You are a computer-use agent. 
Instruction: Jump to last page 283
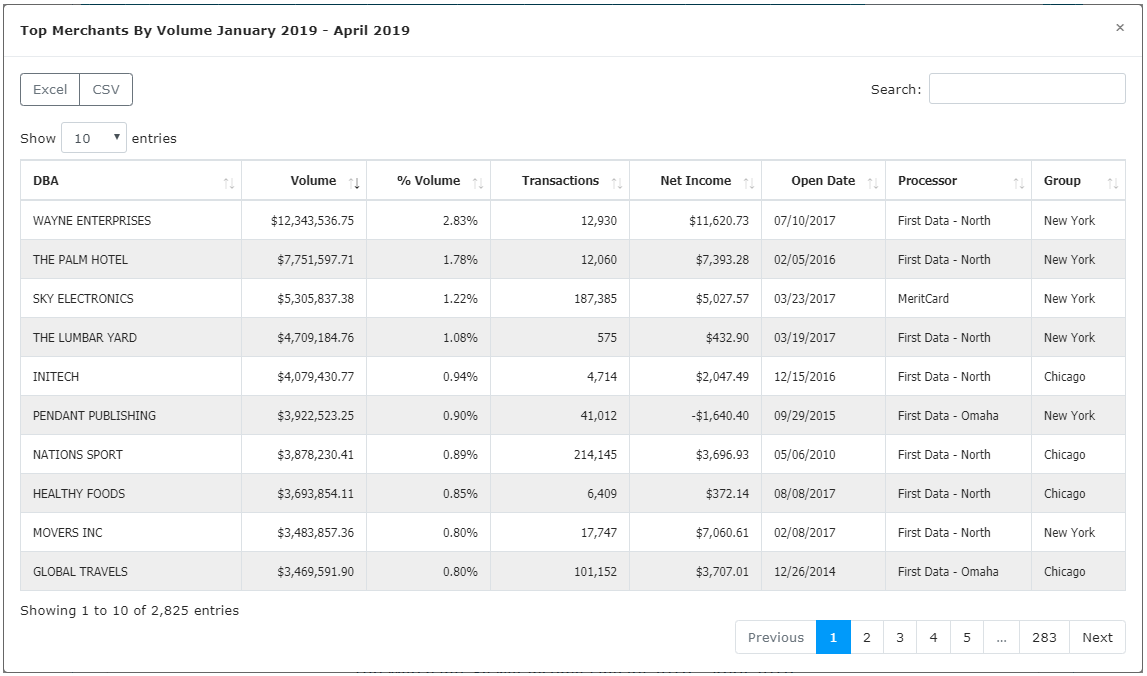(1045, 637)
